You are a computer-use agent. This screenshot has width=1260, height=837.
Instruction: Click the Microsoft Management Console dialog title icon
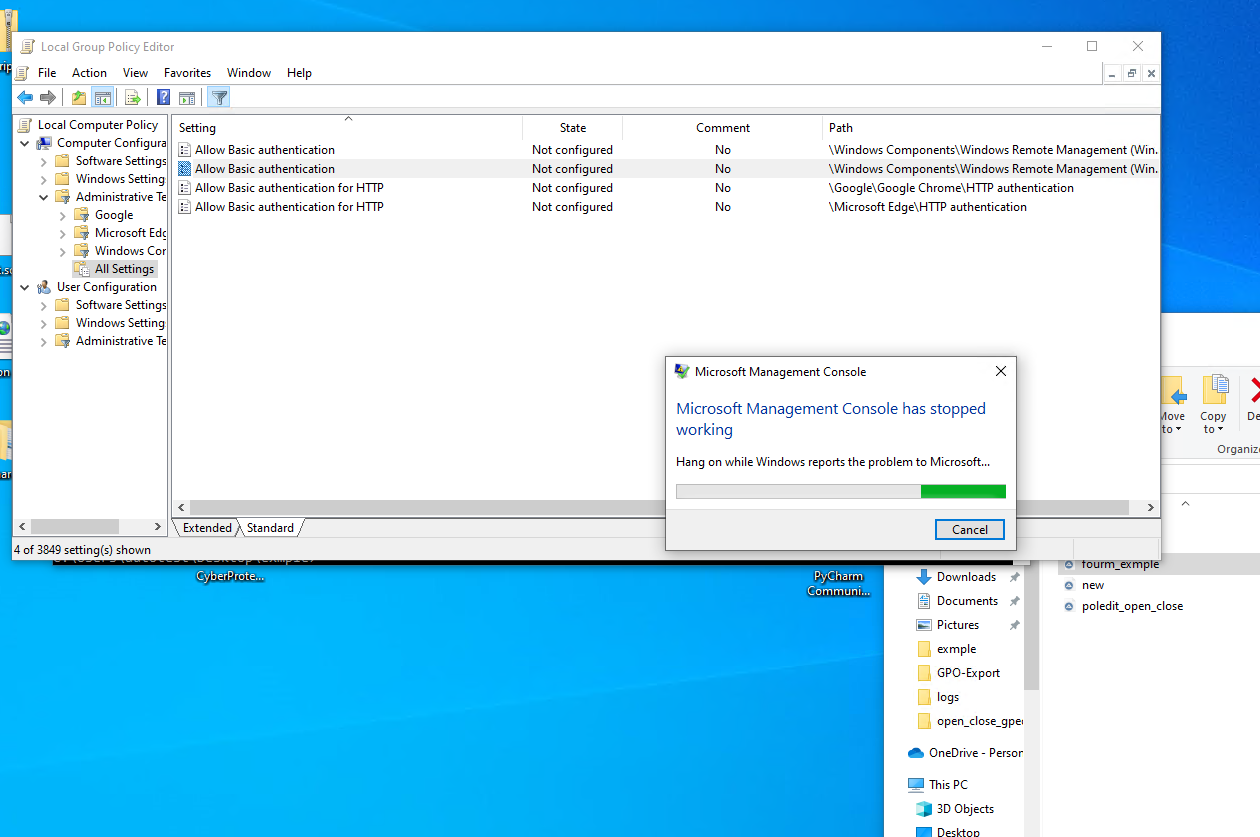click(x=682, y=371)
